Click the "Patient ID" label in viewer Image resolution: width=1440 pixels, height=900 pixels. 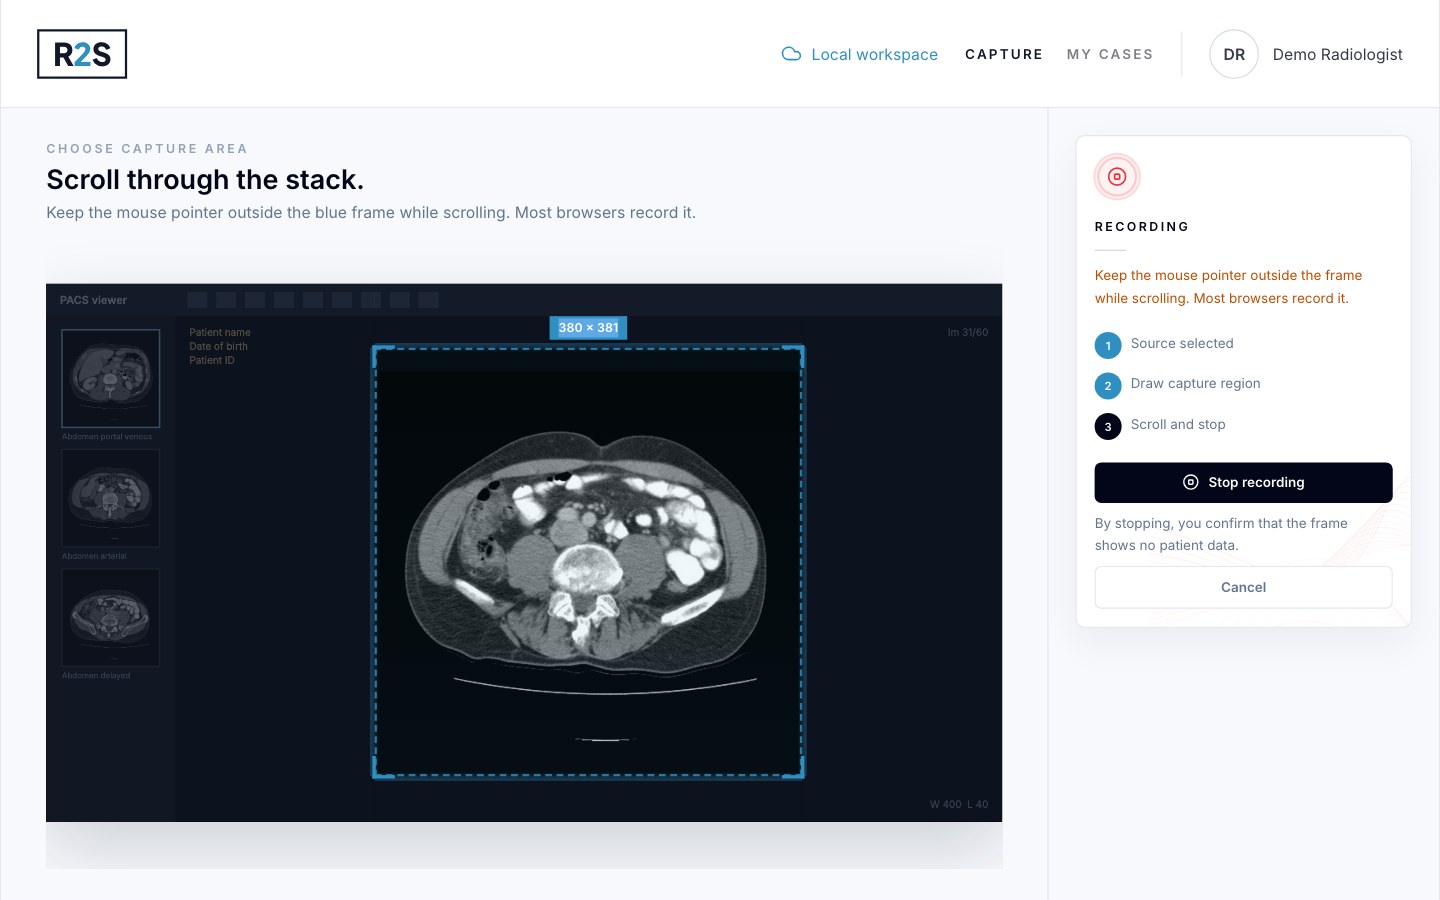(212, 360)
